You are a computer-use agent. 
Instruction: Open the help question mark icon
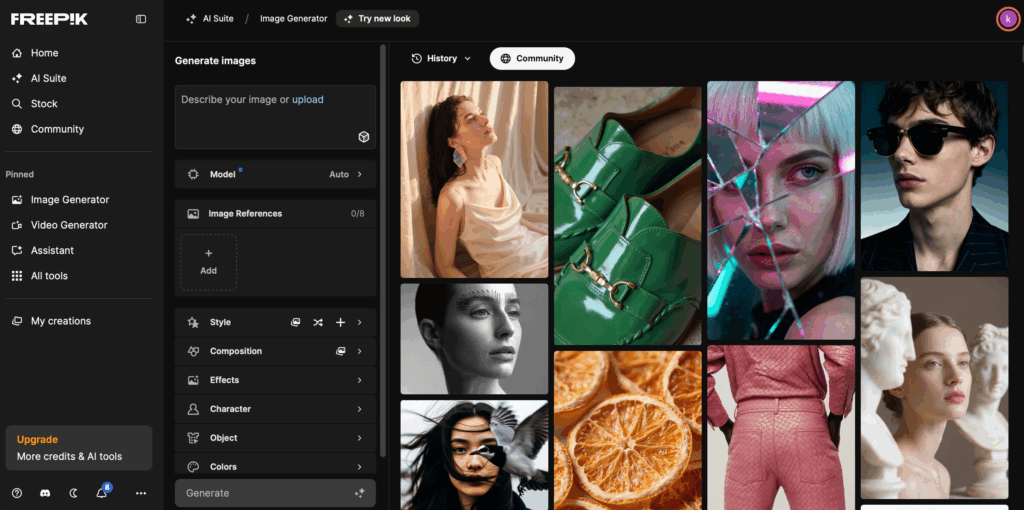[17, 493]
